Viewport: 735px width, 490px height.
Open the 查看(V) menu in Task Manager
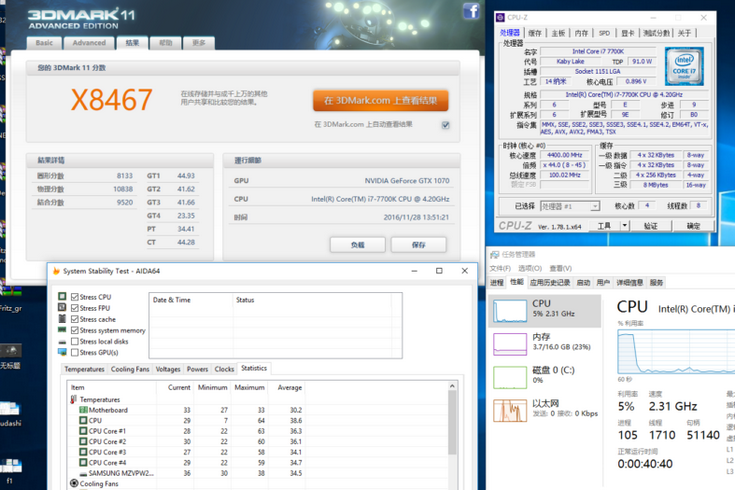561,268
